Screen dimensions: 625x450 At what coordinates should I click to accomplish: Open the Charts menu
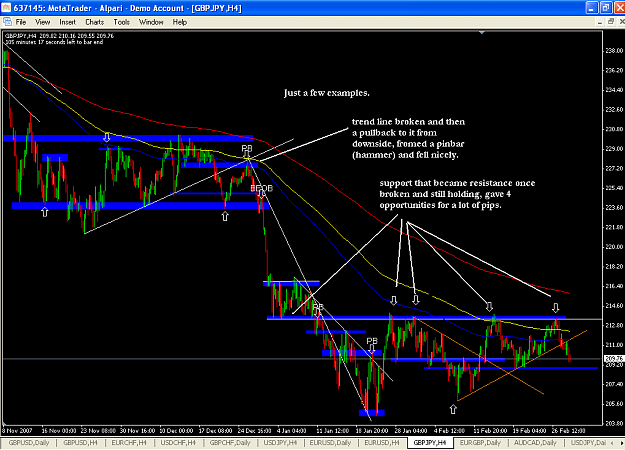[94, 22]
